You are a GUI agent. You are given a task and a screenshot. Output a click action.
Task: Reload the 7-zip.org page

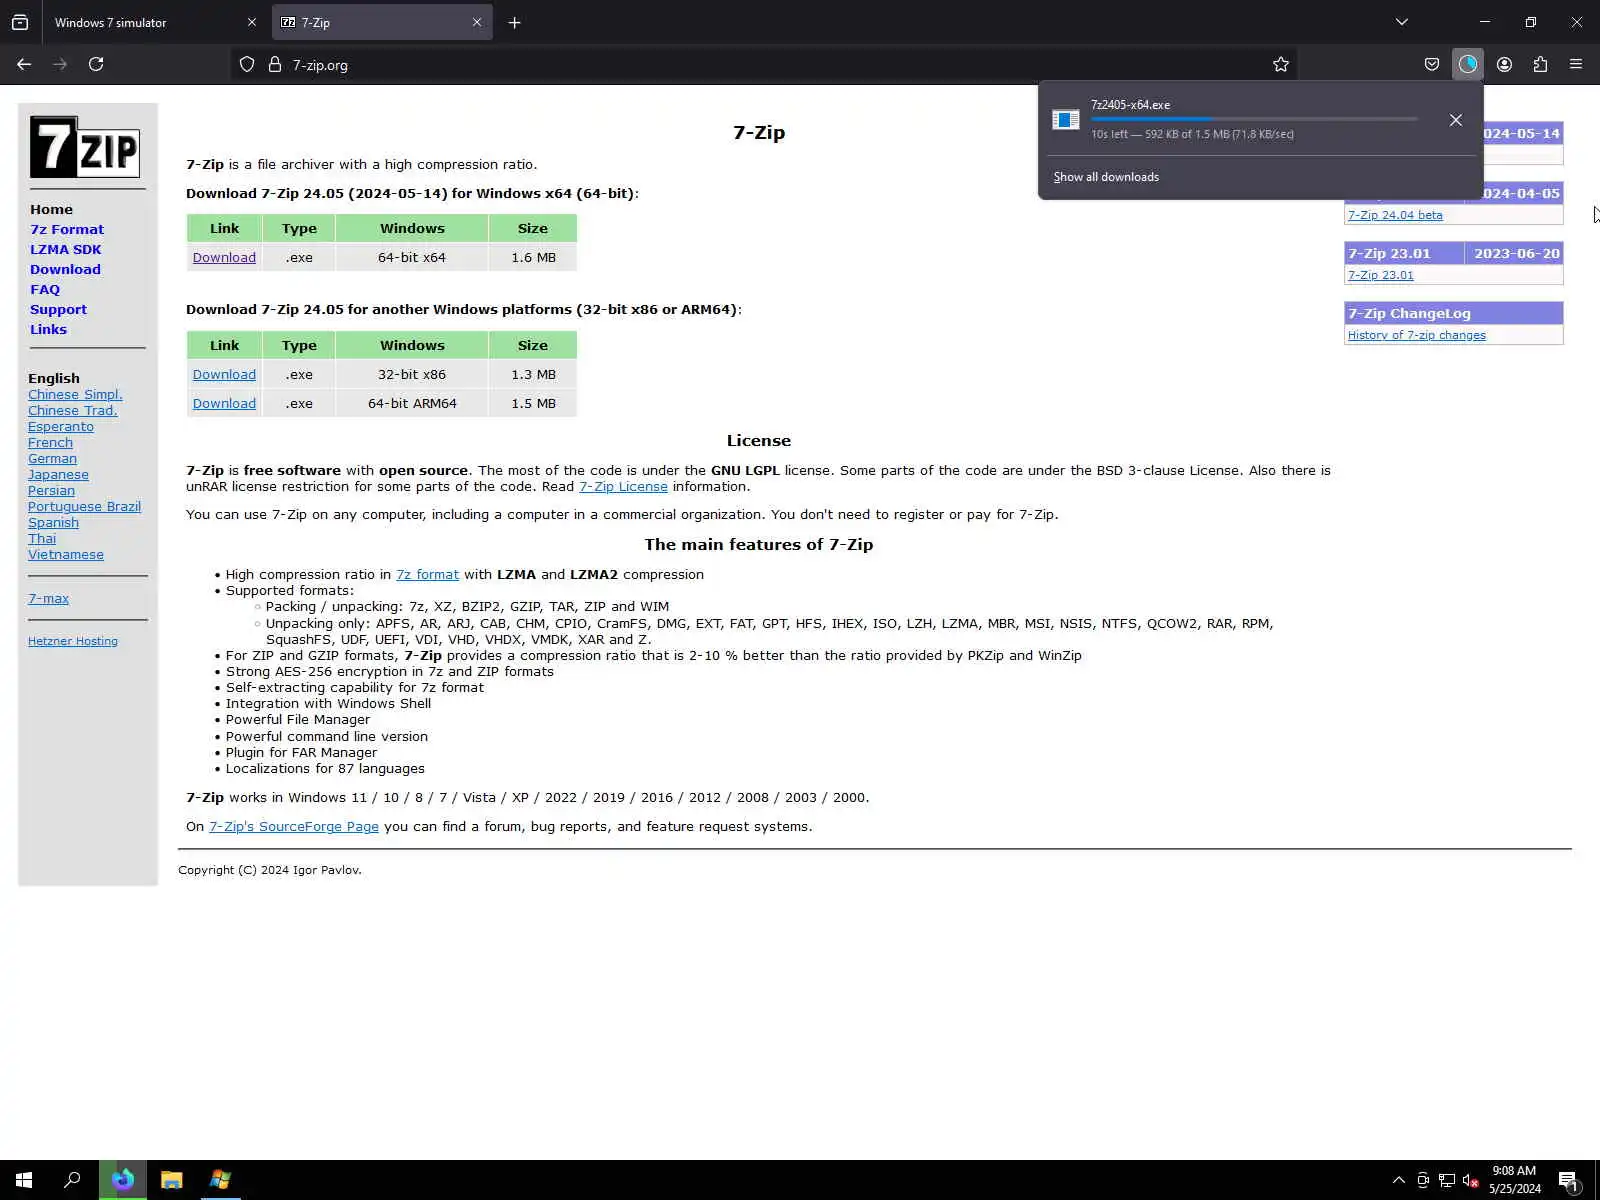(x=96, y=64)
